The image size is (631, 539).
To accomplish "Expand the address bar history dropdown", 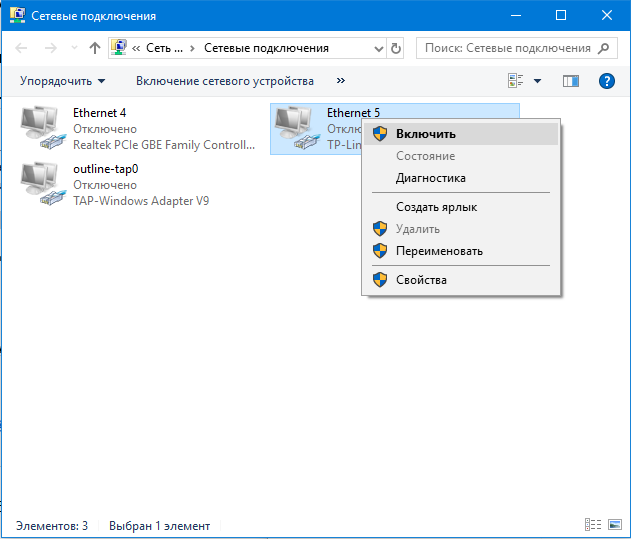I will [378, 48].
